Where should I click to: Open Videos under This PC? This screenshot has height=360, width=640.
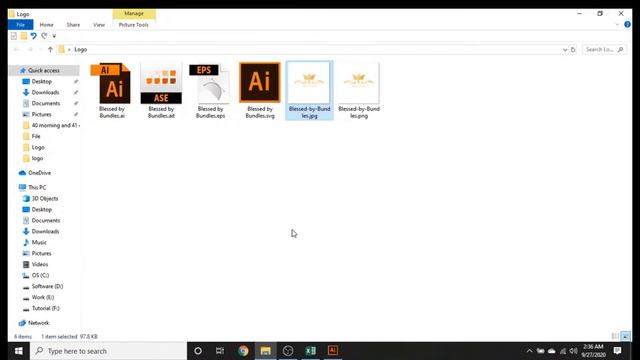[x=40, y=264]
